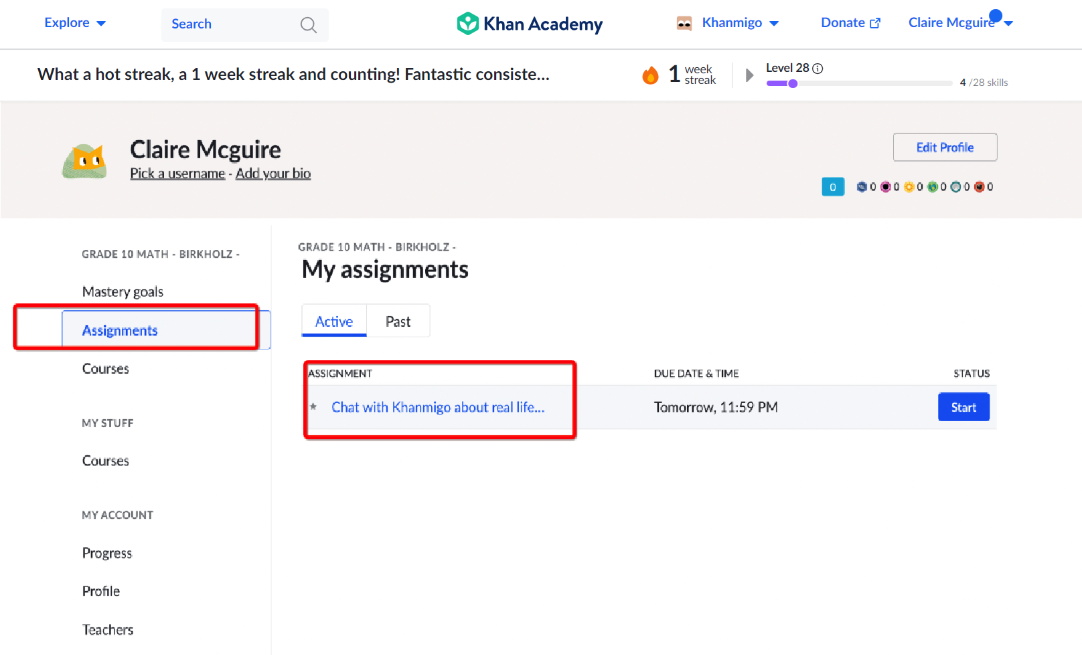
Task: Click the due date Tomorrow, 11:59 PM
Action: (x=716, y=407)
